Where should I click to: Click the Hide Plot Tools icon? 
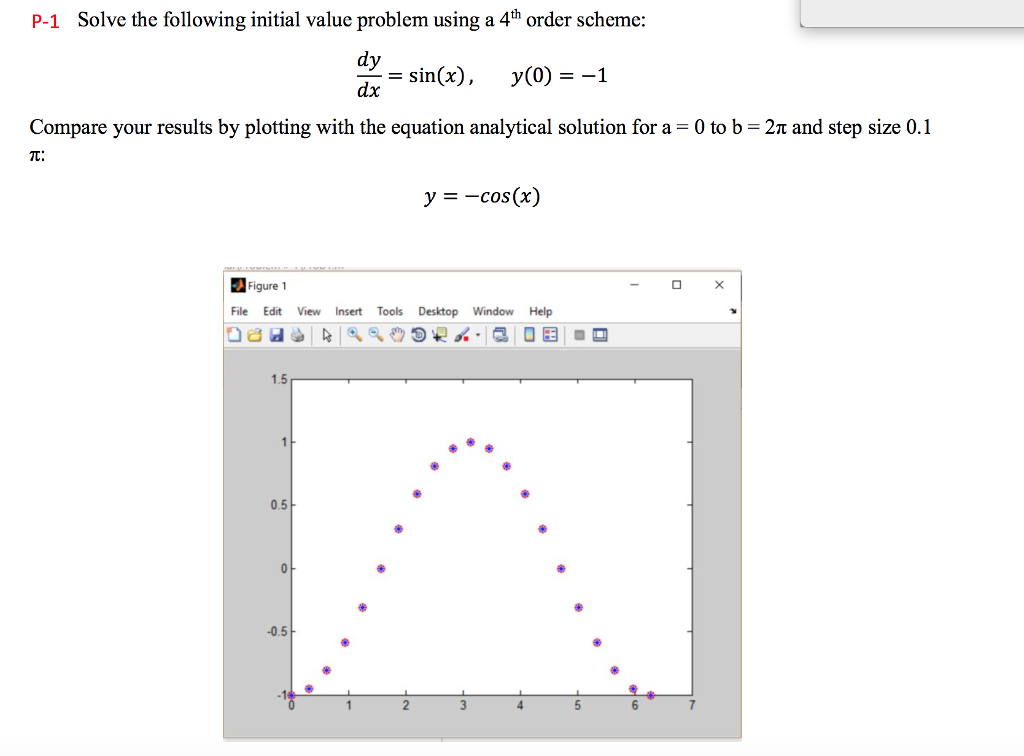pyautogui.click(x=579, y=335)
